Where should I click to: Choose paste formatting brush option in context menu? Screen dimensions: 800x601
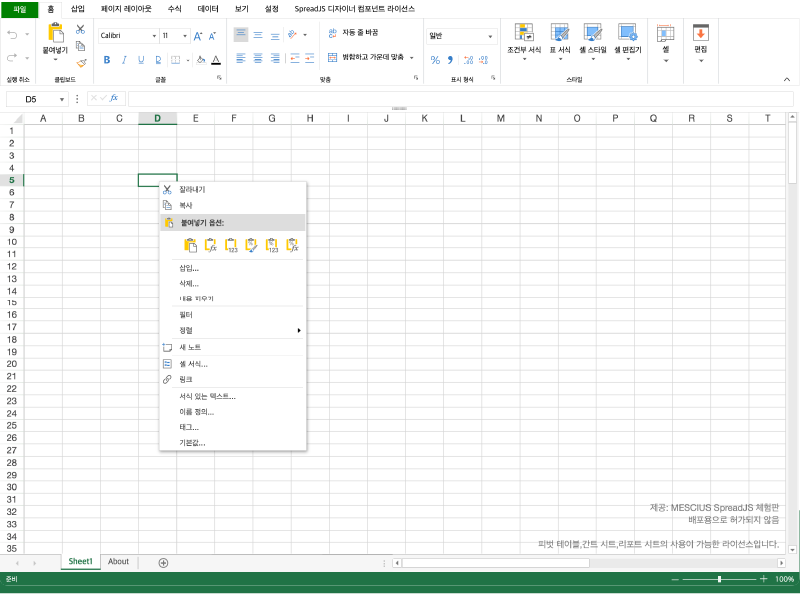pyautogui.click(x=252, y=245)
